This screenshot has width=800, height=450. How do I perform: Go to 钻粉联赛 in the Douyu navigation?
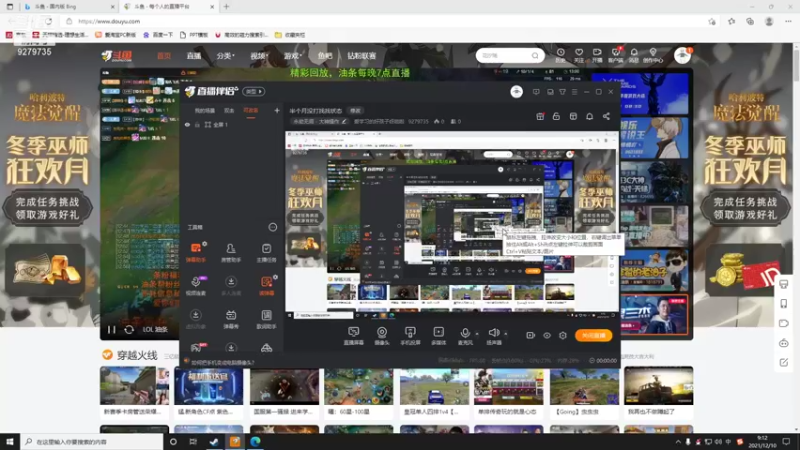(362, 56)
